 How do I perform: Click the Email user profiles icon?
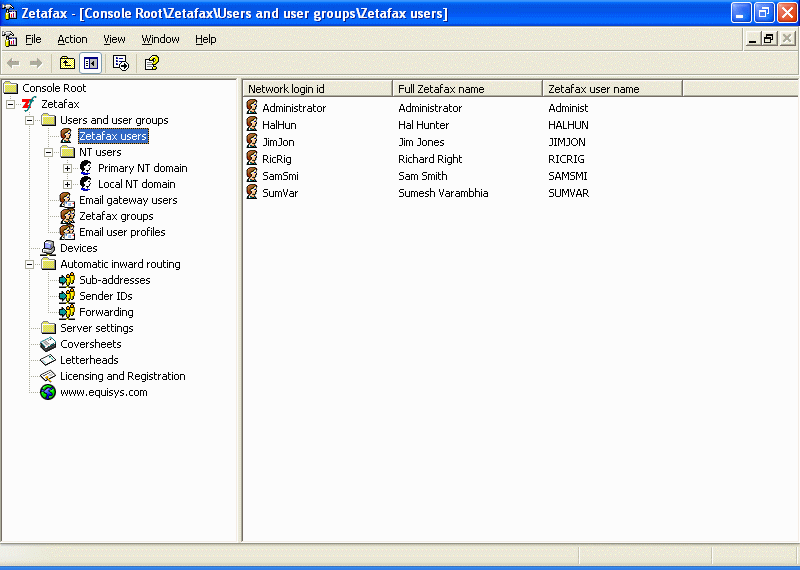coord(67,232)
